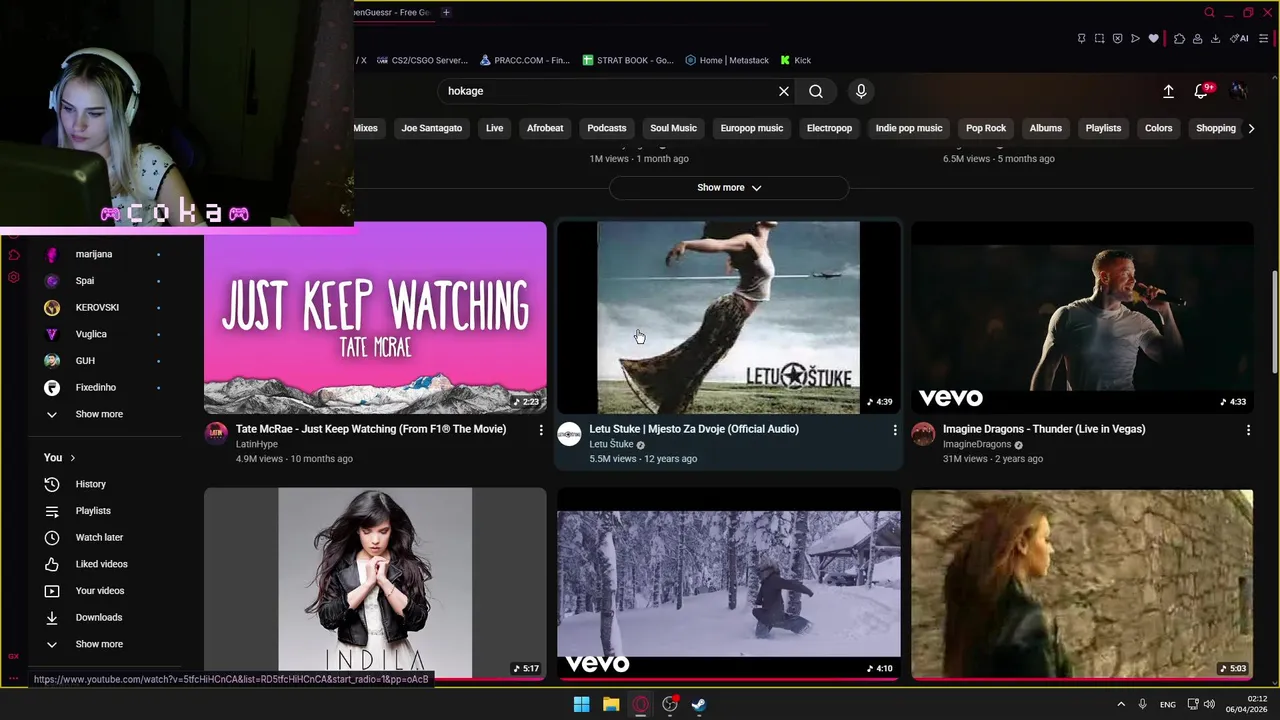Open the snapshot tool icon
Viewport: 1280px width, 720px height.
tap(1099, 39)
